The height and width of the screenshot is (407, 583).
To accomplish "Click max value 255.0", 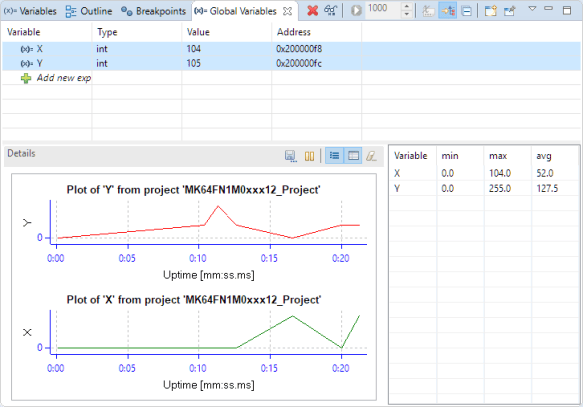I will [500, 188].
